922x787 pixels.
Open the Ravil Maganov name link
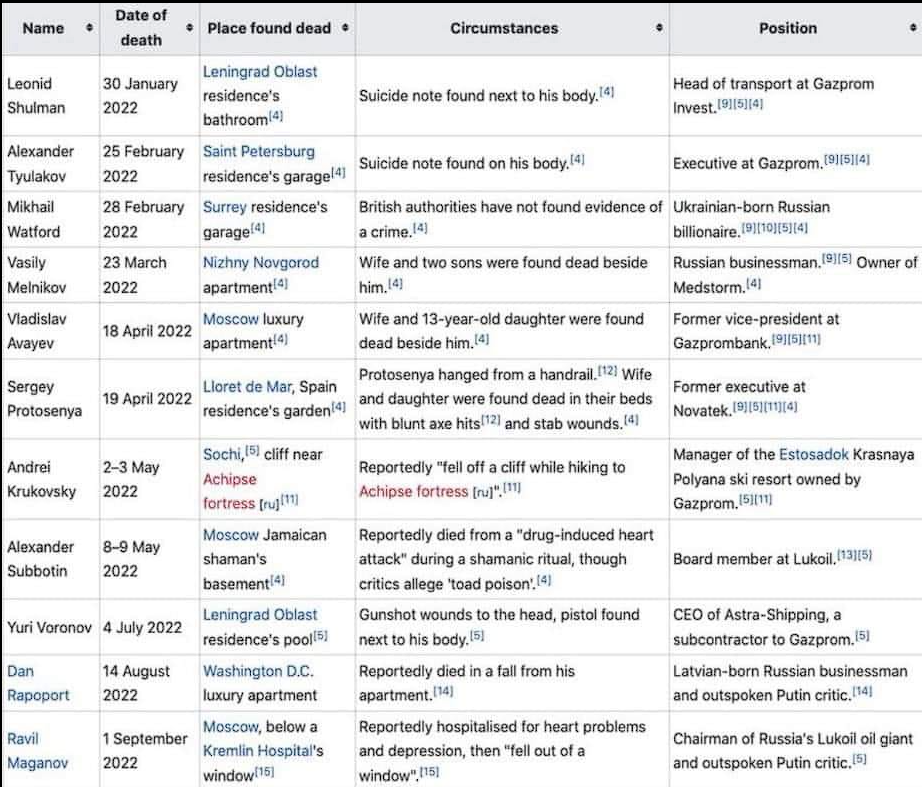38,751
